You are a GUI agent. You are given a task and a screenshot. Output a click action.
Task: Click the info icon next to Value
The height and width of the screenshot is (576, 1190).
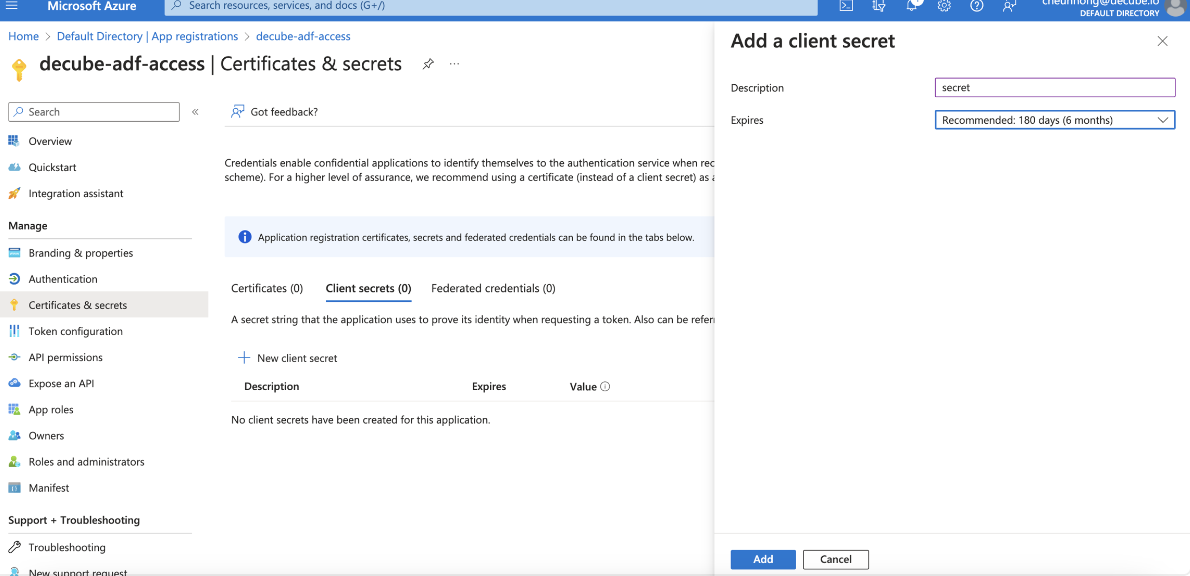click(605, 387)
